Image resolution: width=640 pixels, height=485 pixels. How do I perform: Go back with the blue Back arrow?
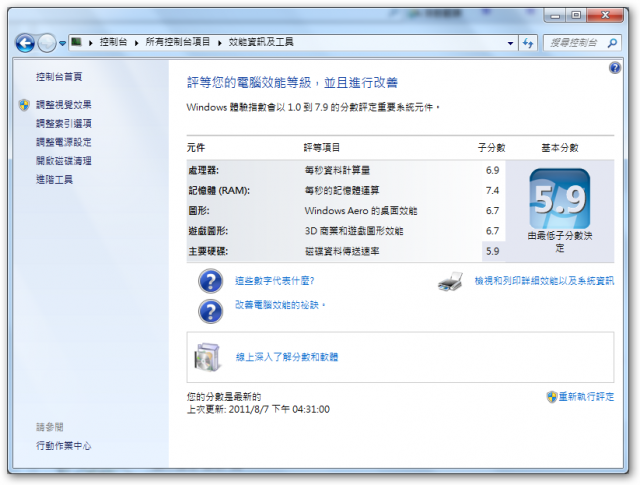point(25,43)
